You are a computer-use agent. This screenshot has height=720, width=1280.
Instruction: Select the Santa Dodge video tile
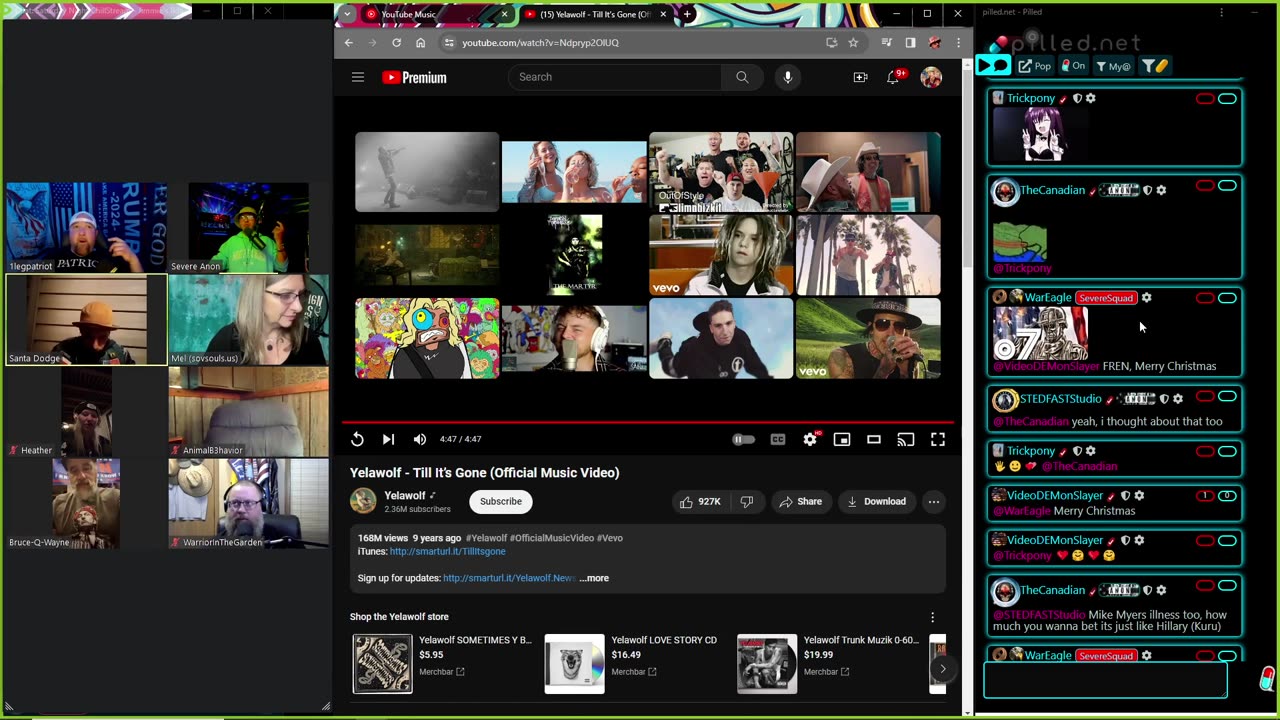coord(86,320)
